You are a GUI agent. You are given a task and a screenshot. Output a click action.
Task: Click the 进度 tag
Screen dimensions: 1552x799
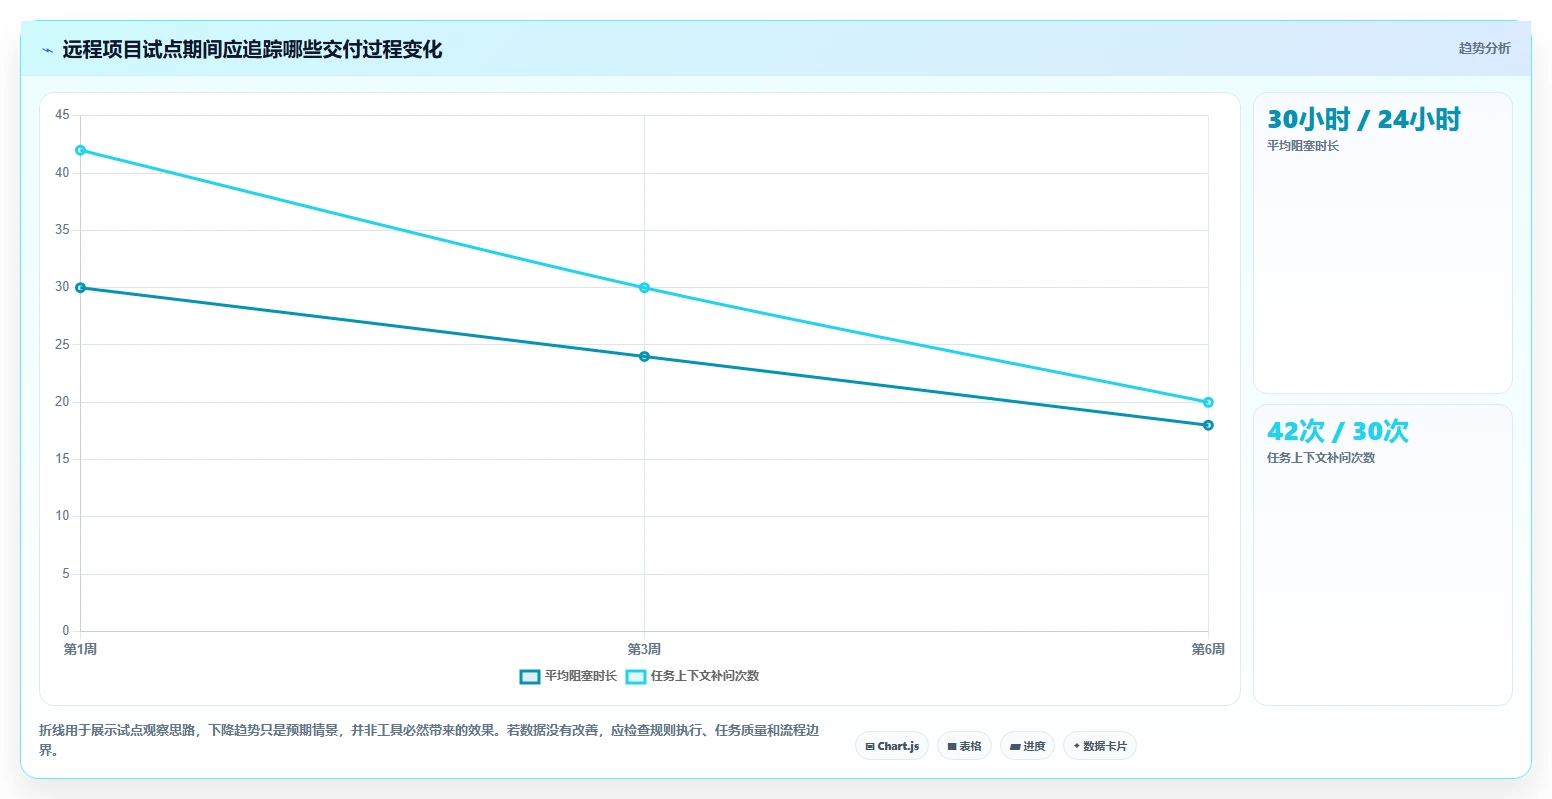point(1027,746)
